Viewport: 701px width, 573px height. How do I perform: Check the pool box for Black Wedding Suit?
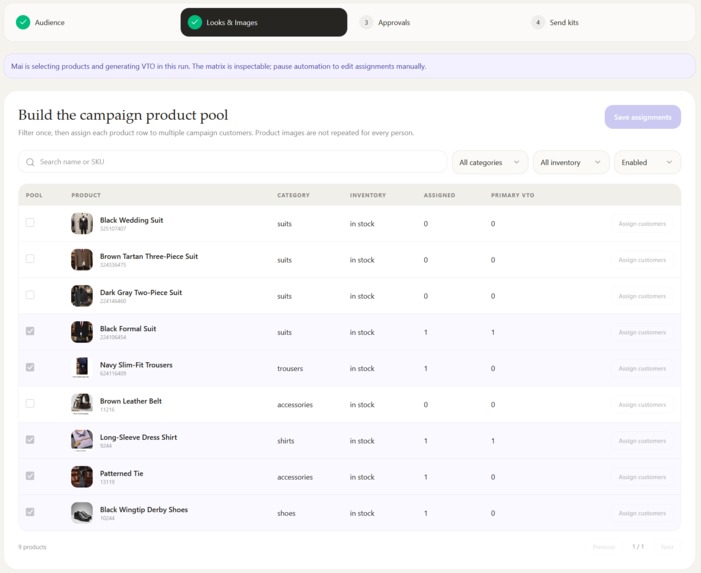tap(30, 222)
